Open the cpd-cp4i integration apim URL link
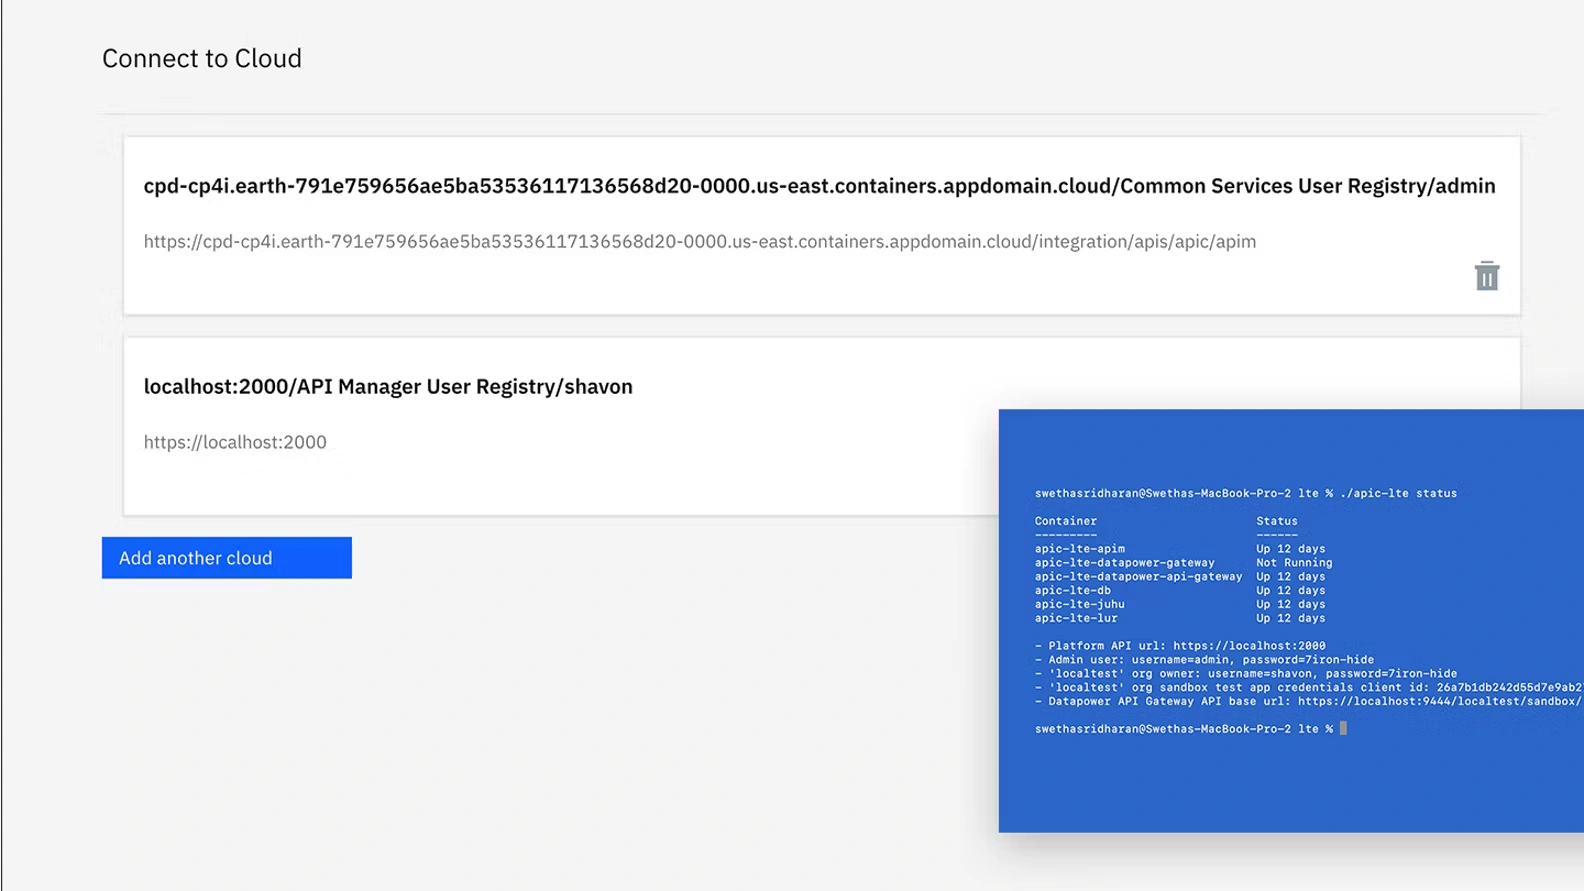 point(700,241)
